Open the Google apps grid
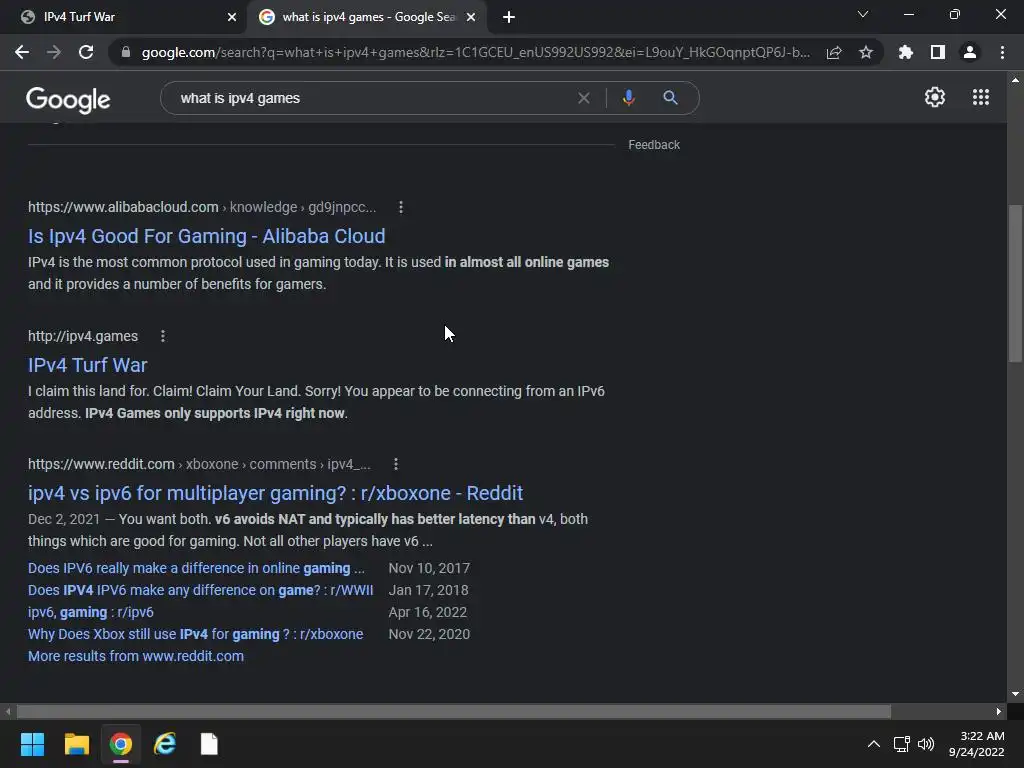 click(x=981, y=97)
